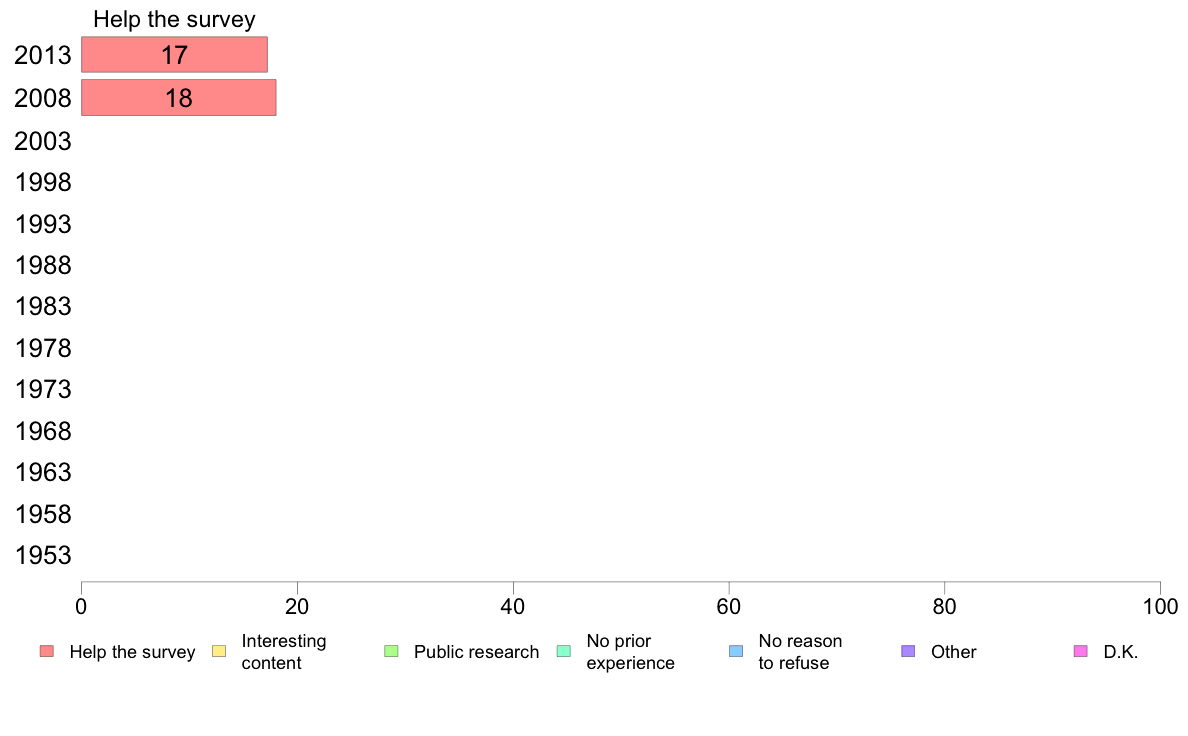
Task: Click the 2013 bar showing 17
Action: click(174, 55)
